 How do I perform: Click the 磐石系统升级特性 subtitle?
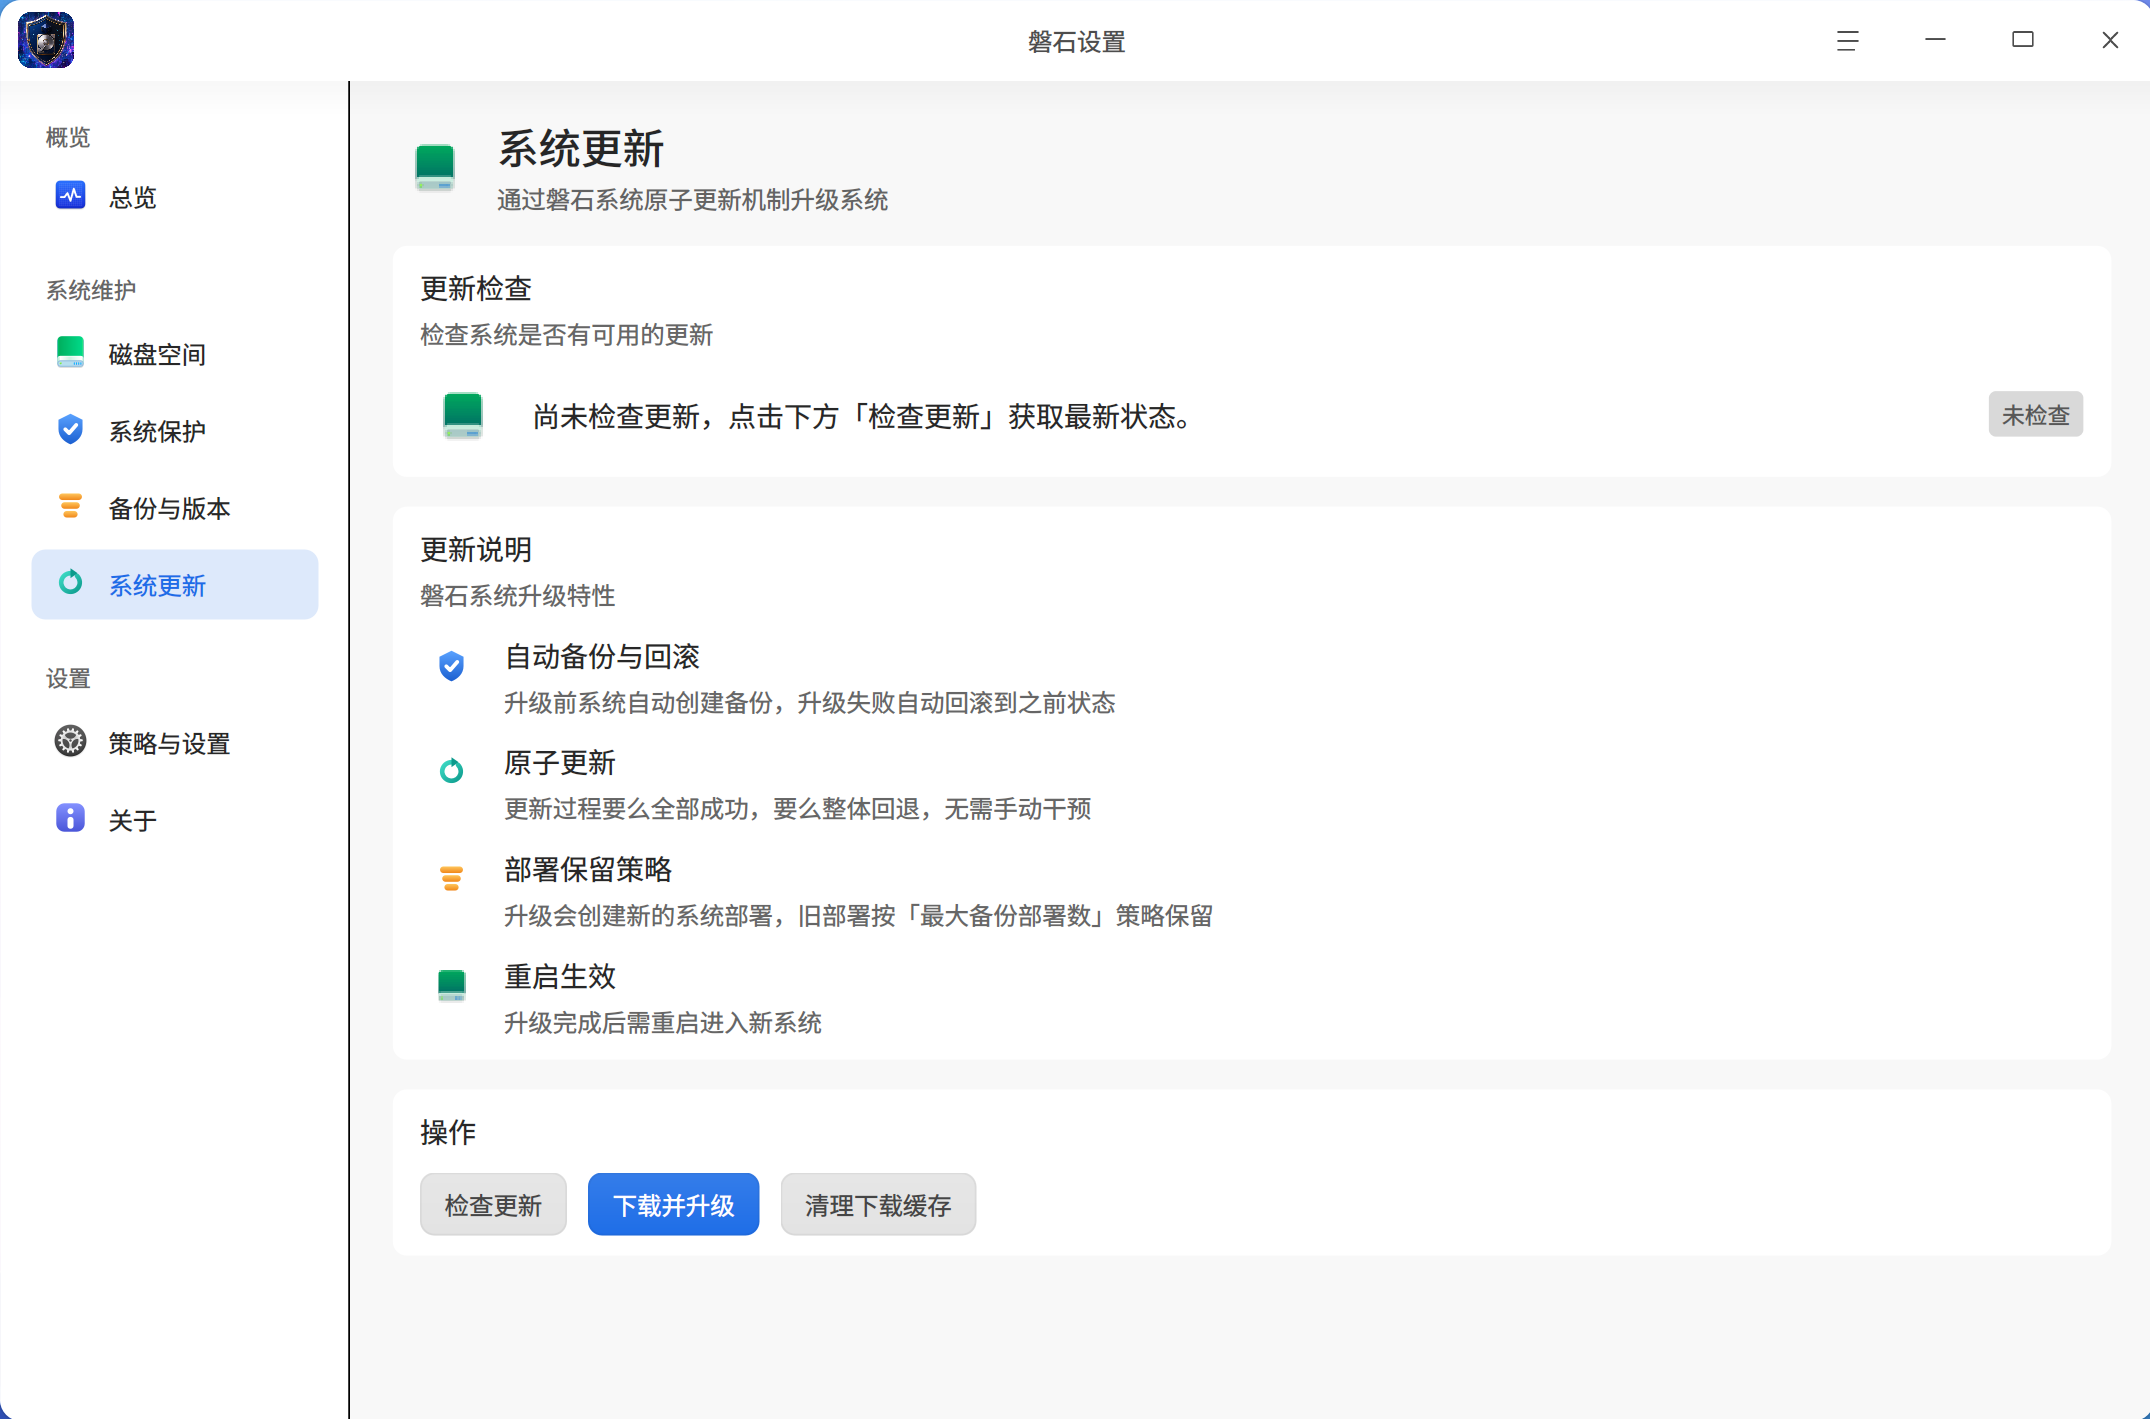point(517,596)
